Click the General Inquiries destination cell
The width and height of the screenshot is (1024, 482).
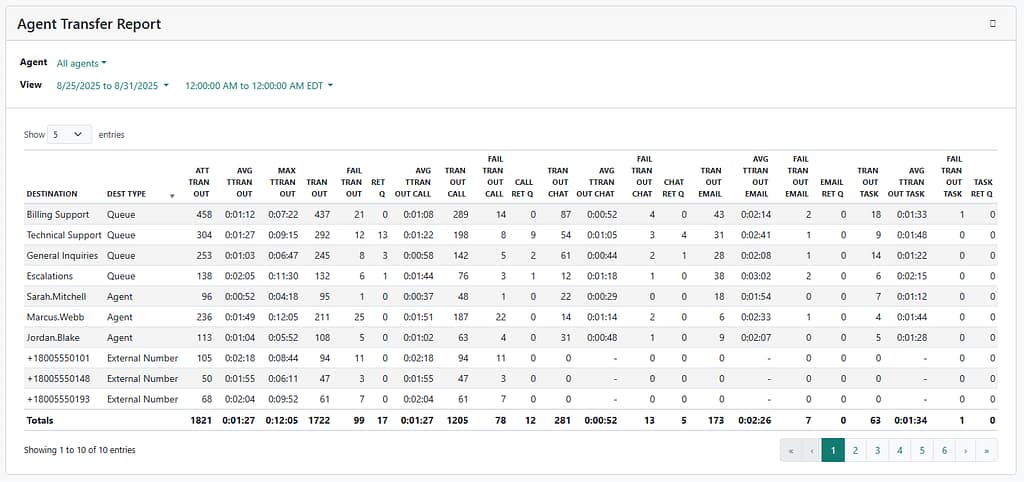[62, 255]
